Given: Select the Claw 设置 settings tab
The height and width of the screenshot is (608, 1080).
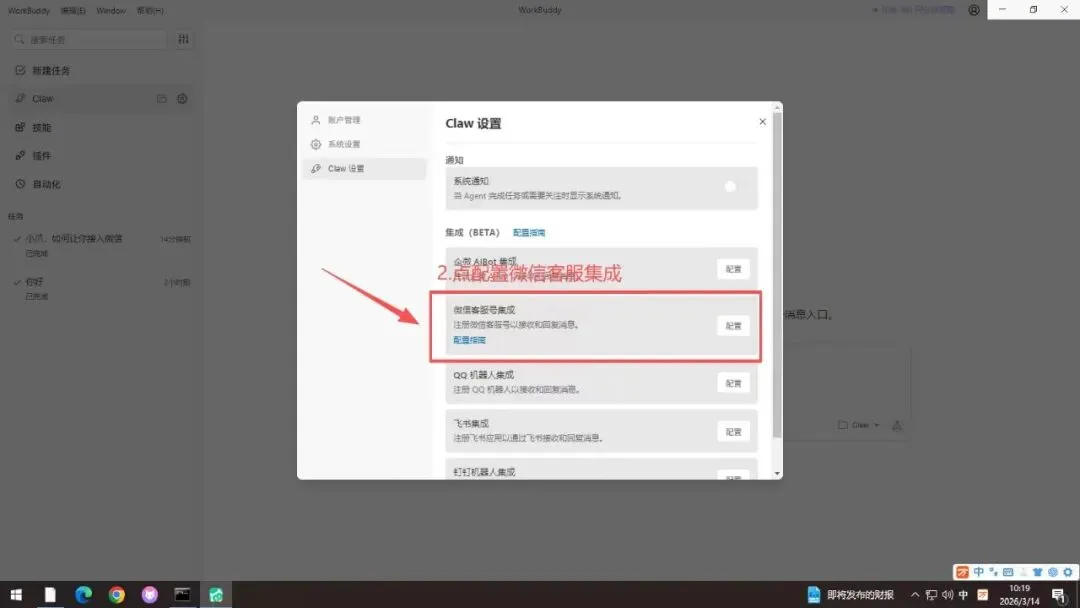Looking at the screenshot, I should click(364, 168).
